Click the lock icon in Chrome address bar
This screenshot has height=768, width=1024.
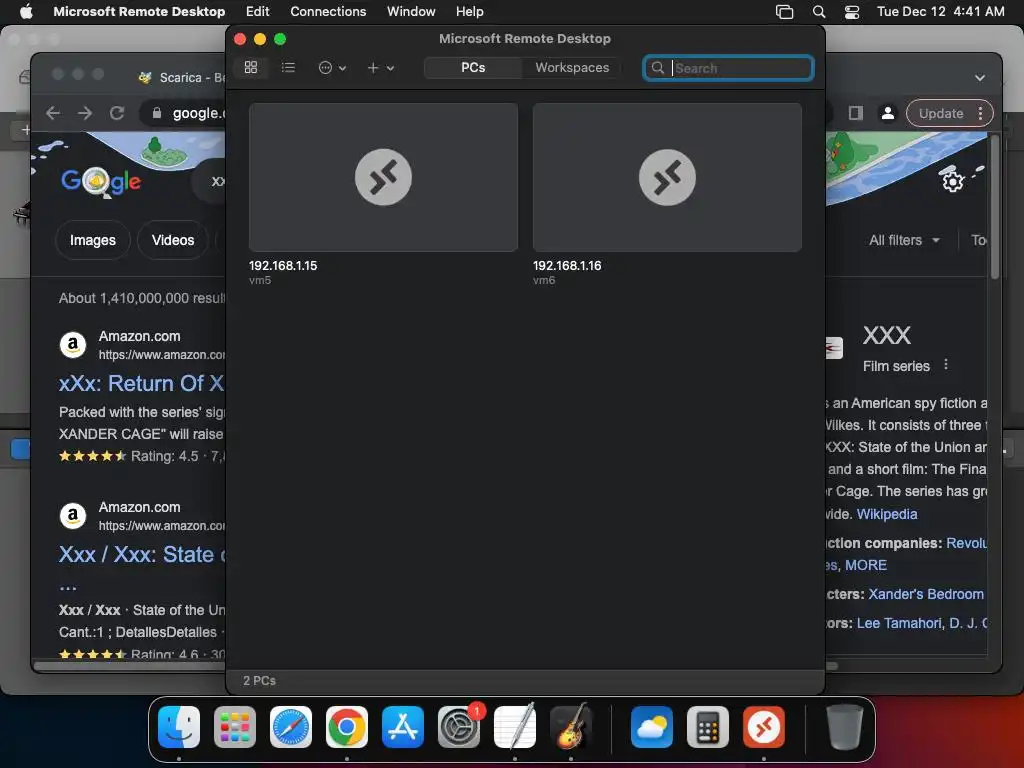click(157, 113)
